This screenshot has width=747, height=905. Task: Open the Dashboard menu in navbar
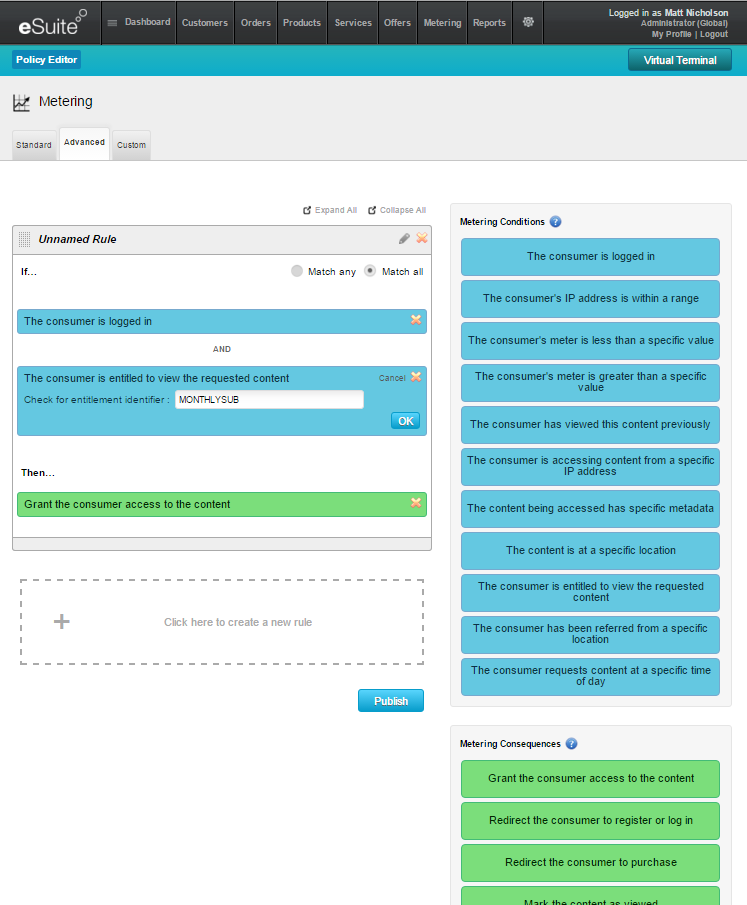139,22
